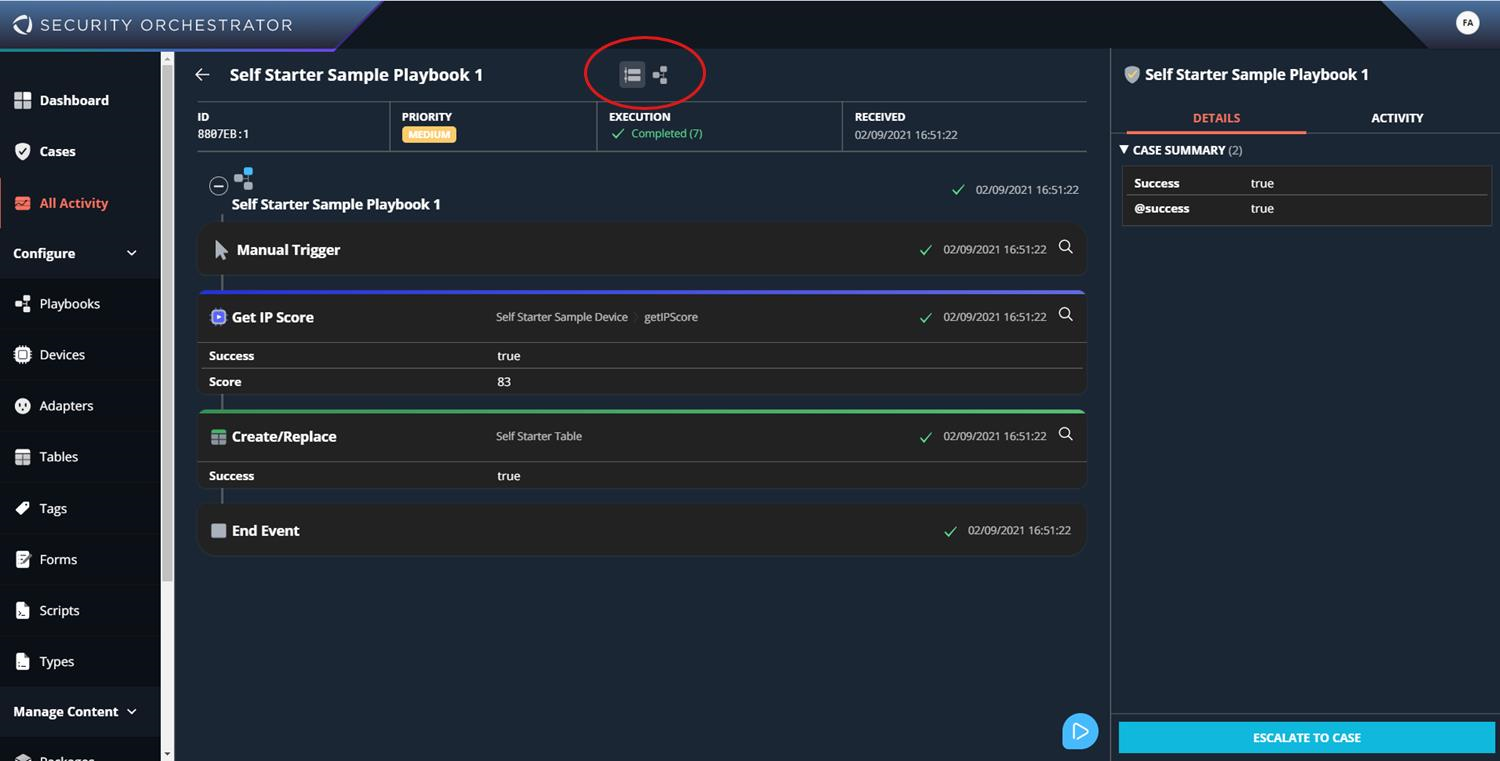The width and height of the screenshot is (1500, 761).
Task: Click the Cases shield icon
Action: pos(22,151)
